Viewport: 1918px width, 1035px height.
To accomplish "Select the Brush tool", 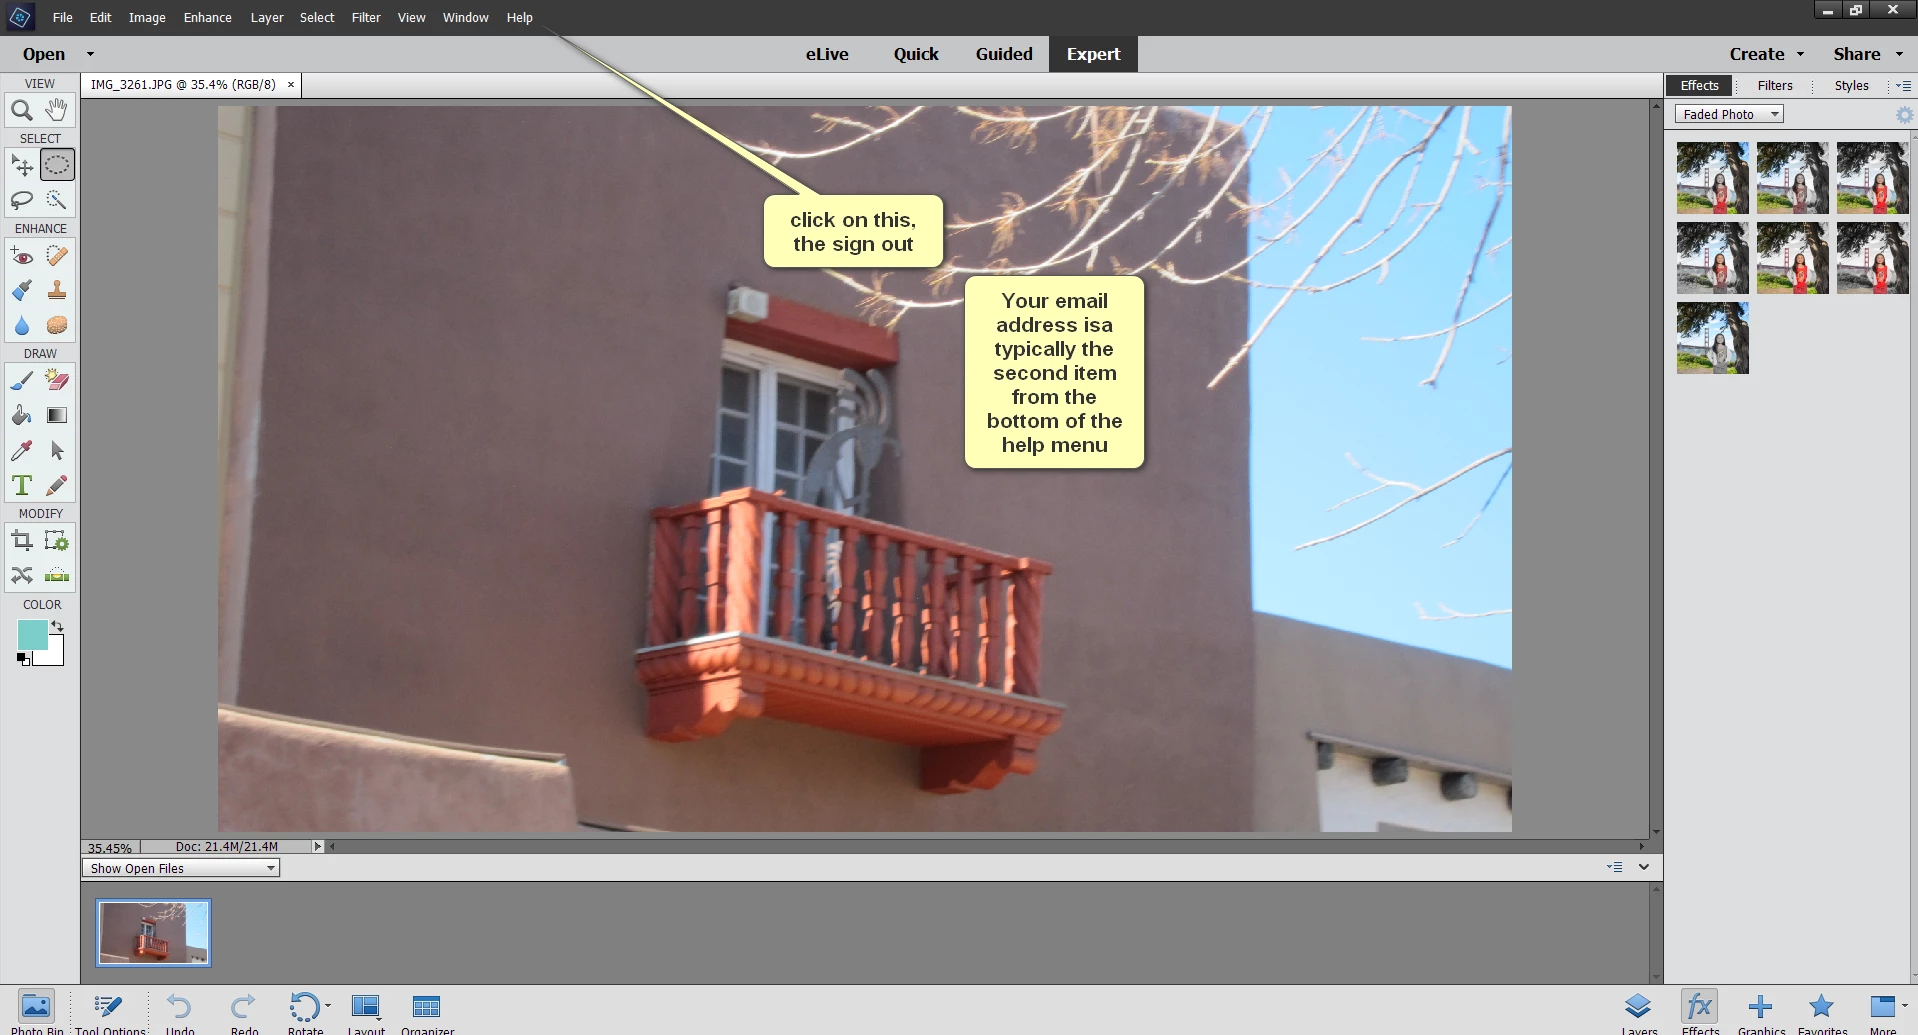I will tap(22, 380).
